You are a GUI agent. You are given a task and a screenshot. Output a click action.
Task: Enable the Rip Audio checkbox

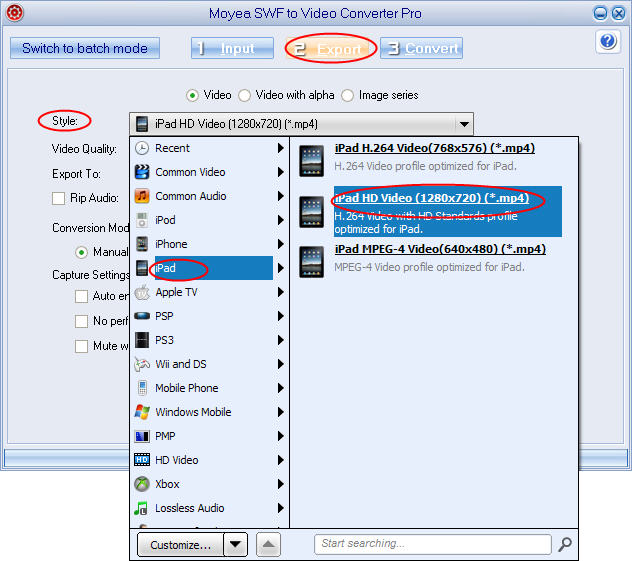click(x=58, y=198)
